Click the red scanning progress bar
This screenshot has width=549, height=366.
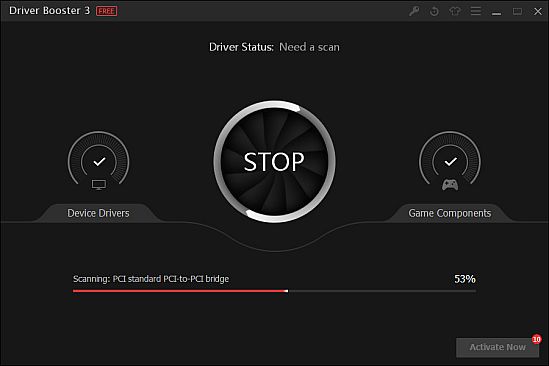coord(274,291)
